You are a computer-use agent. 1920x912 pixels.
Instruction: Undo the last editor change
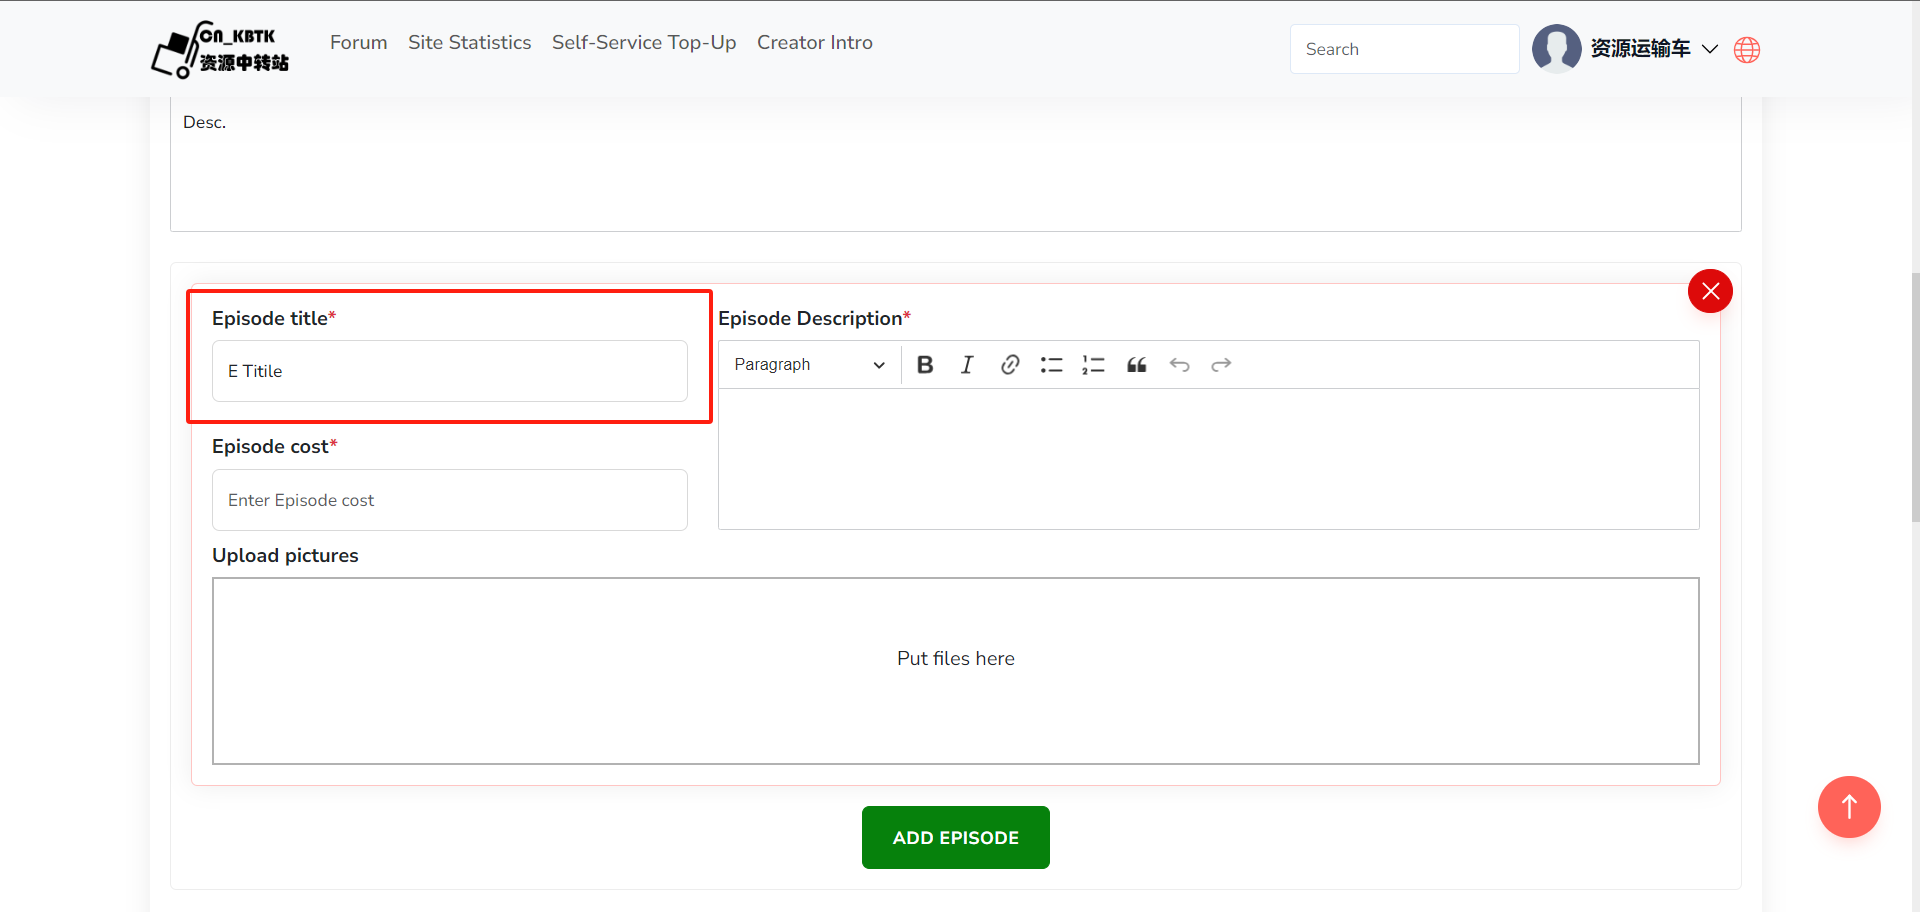click(1180, 365)
